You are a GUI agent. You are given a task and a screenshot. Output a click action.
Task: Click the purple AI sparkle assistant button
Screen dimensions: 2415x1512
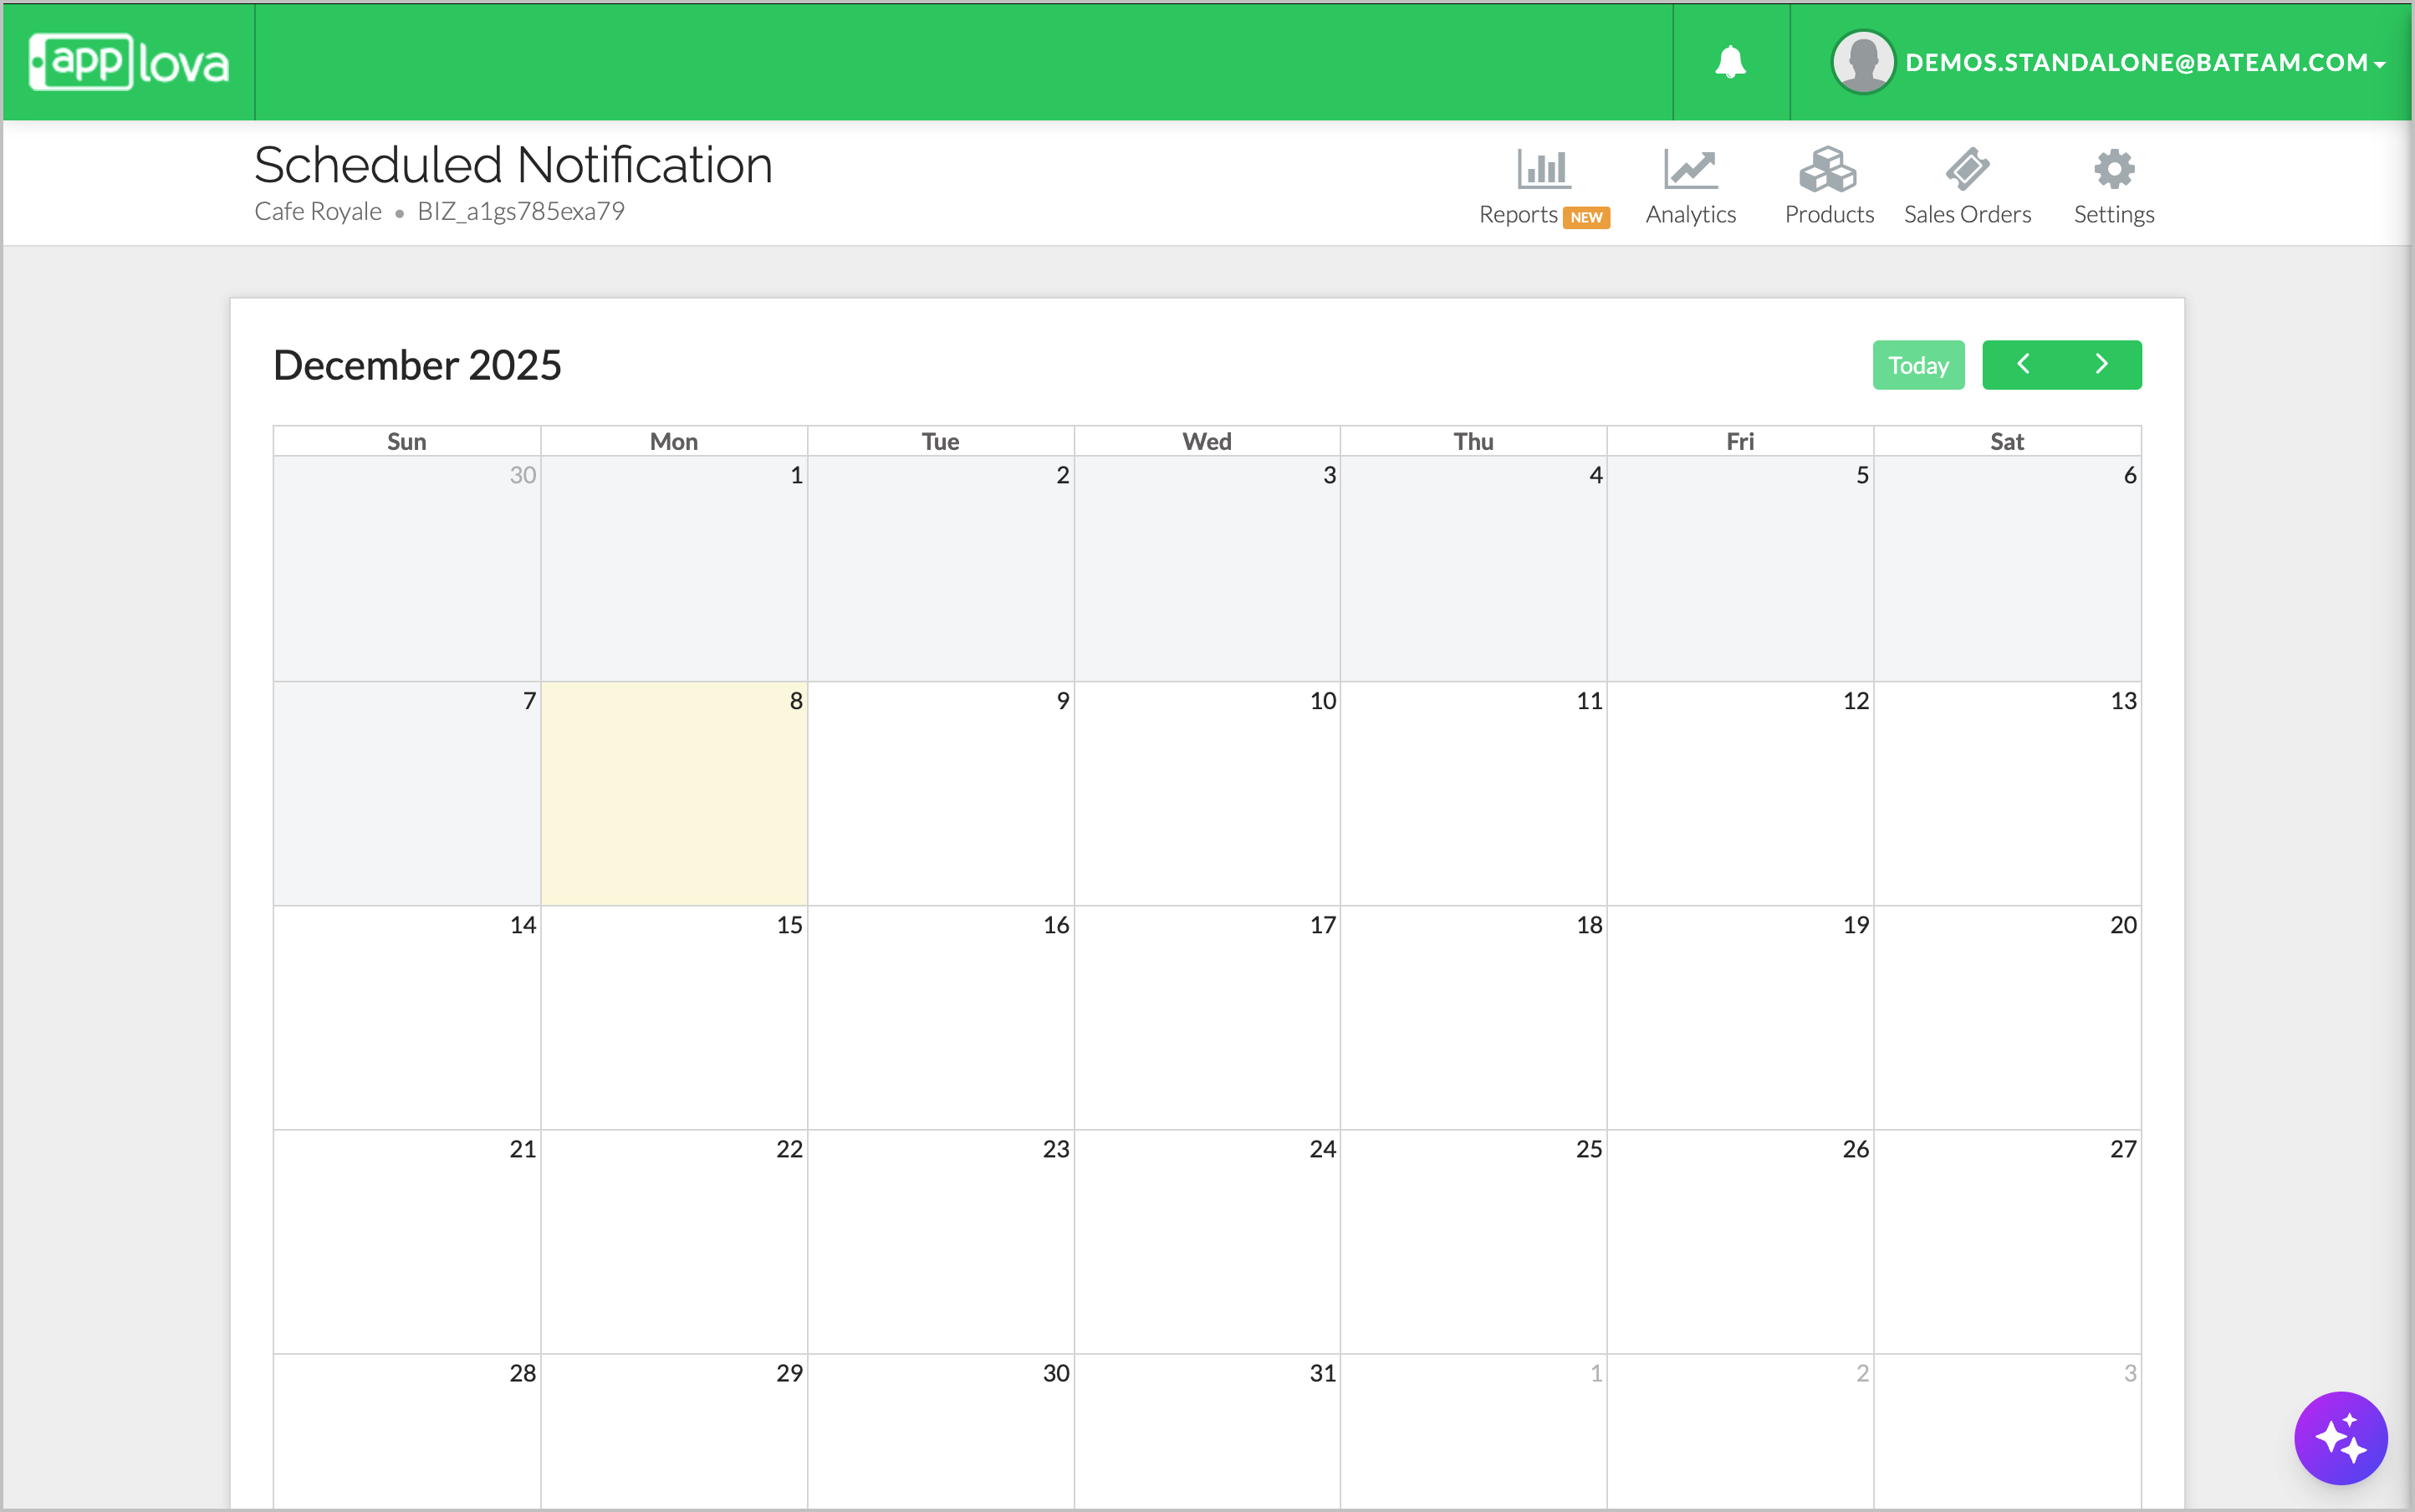2340,1438
